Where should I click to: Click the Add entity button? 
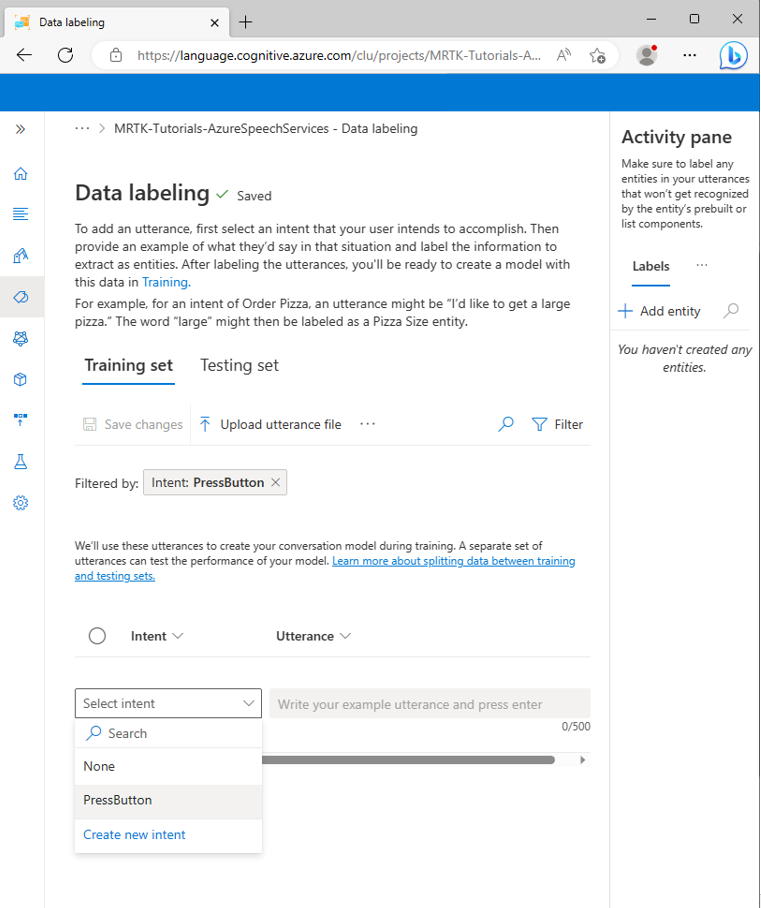658,311
